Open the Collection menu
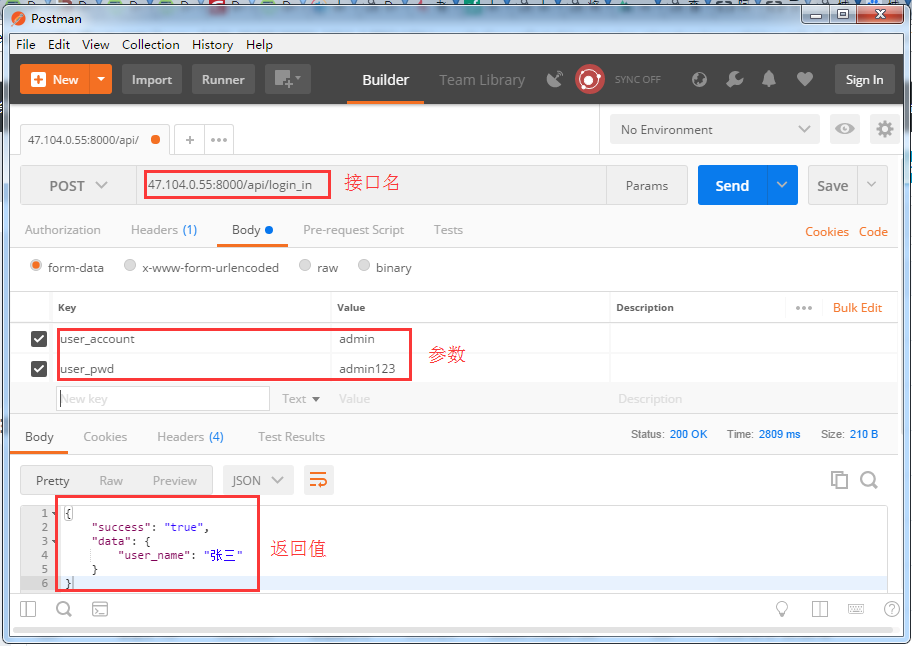Viewport: 912px width, 646px height. [151, 44]
